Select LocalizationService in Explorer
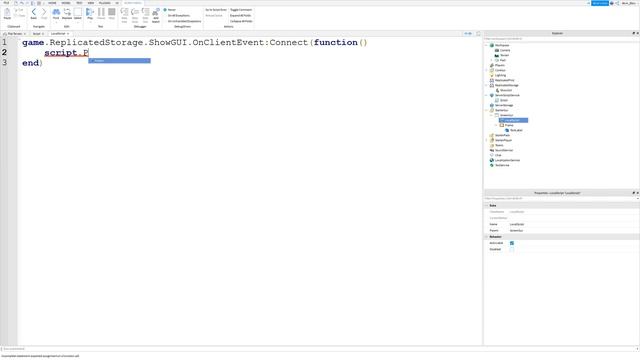The image size is (640, 360). pos(507,160)
